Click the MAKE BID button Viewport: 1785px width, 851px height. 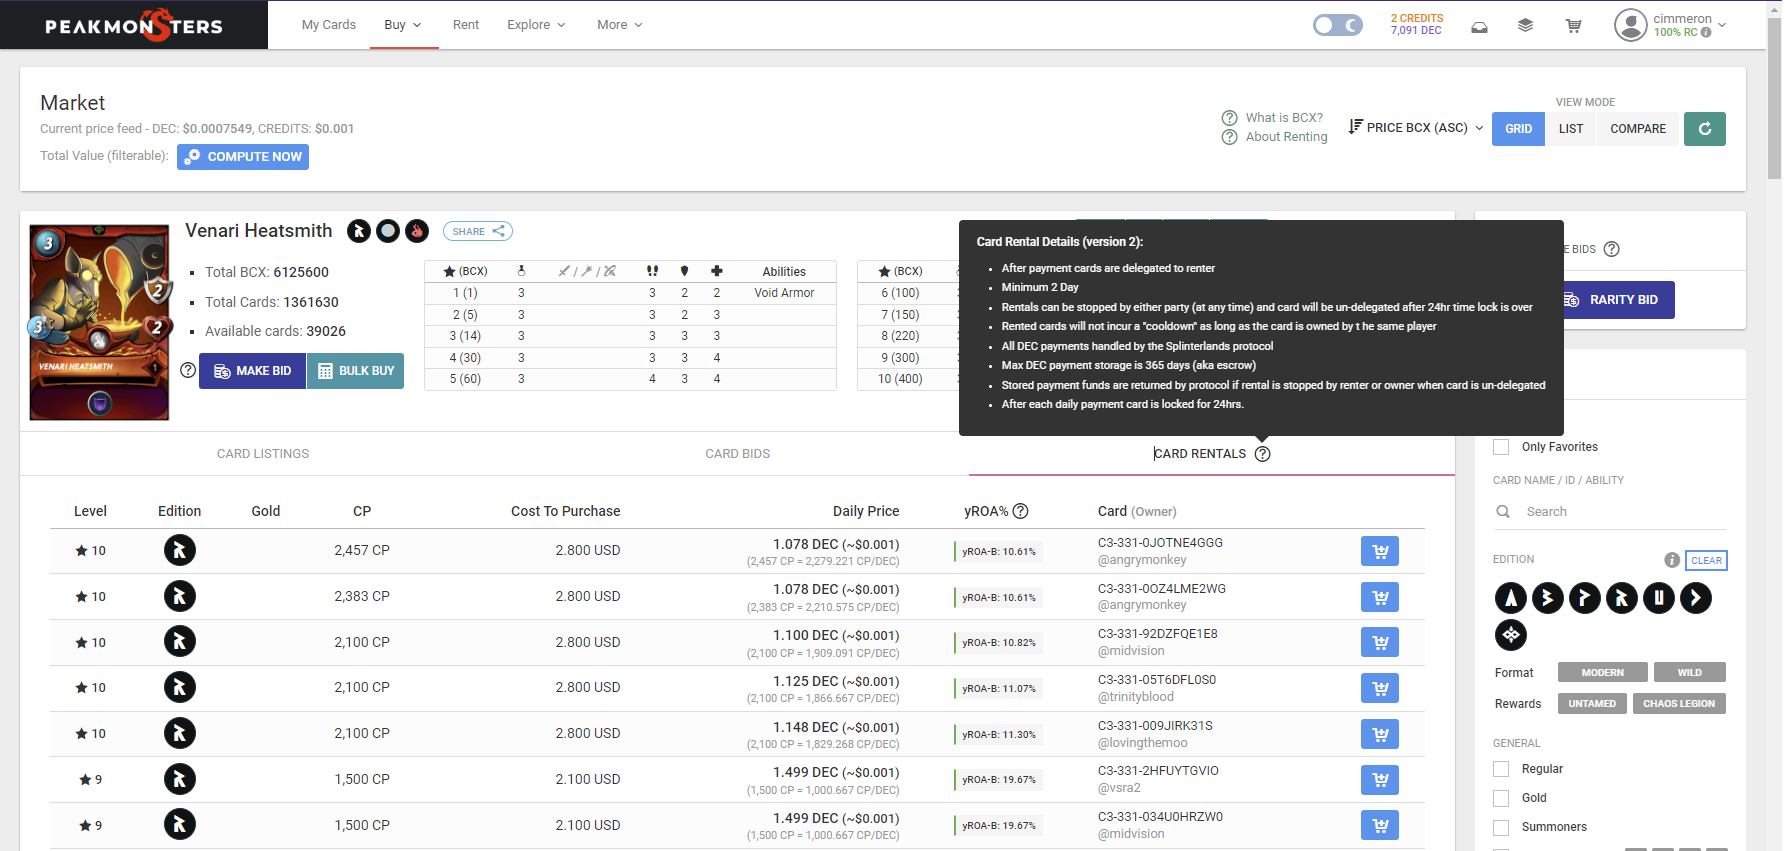coord(252,371)
